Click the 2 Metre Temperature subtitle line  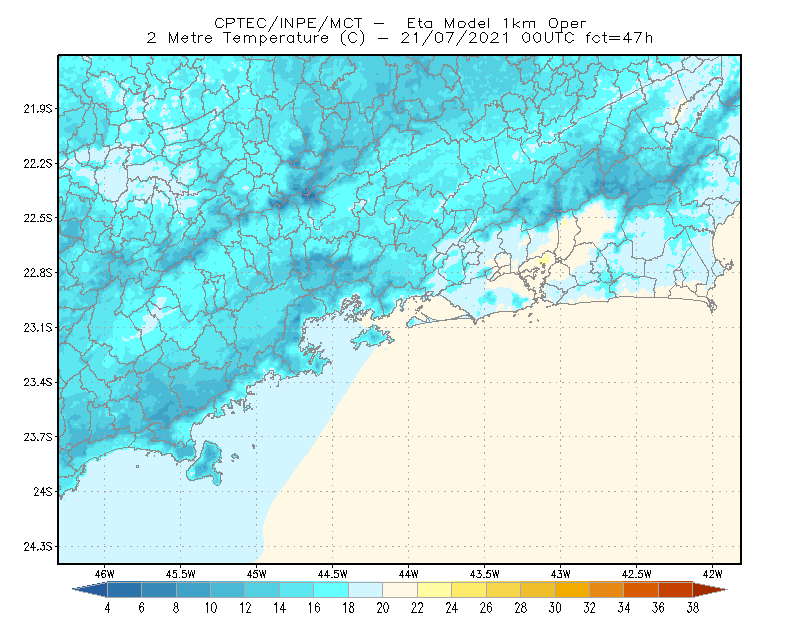coord(400,38)
